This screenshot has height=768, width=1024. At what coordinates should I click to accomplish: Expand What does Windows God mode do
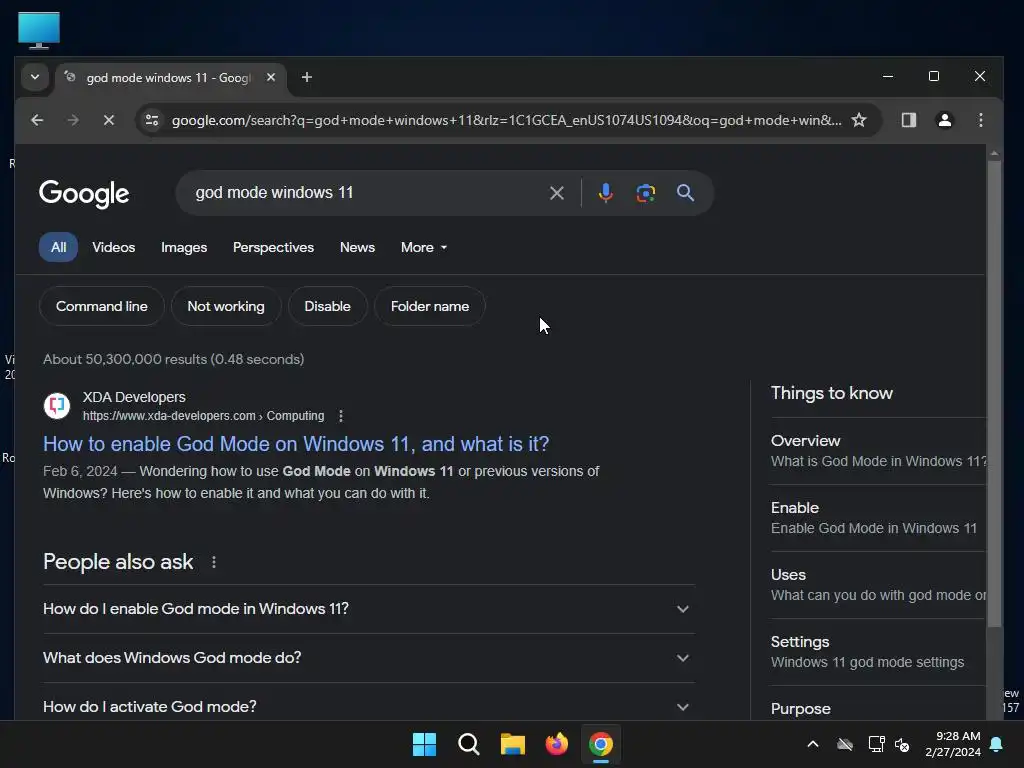[369, 658]
